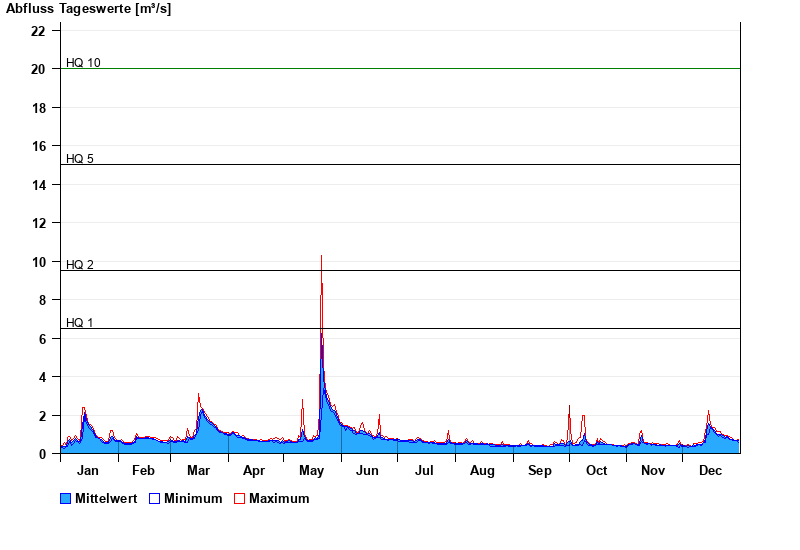
Task: Select the Maximum legend label text
Action: pos(279,498)
